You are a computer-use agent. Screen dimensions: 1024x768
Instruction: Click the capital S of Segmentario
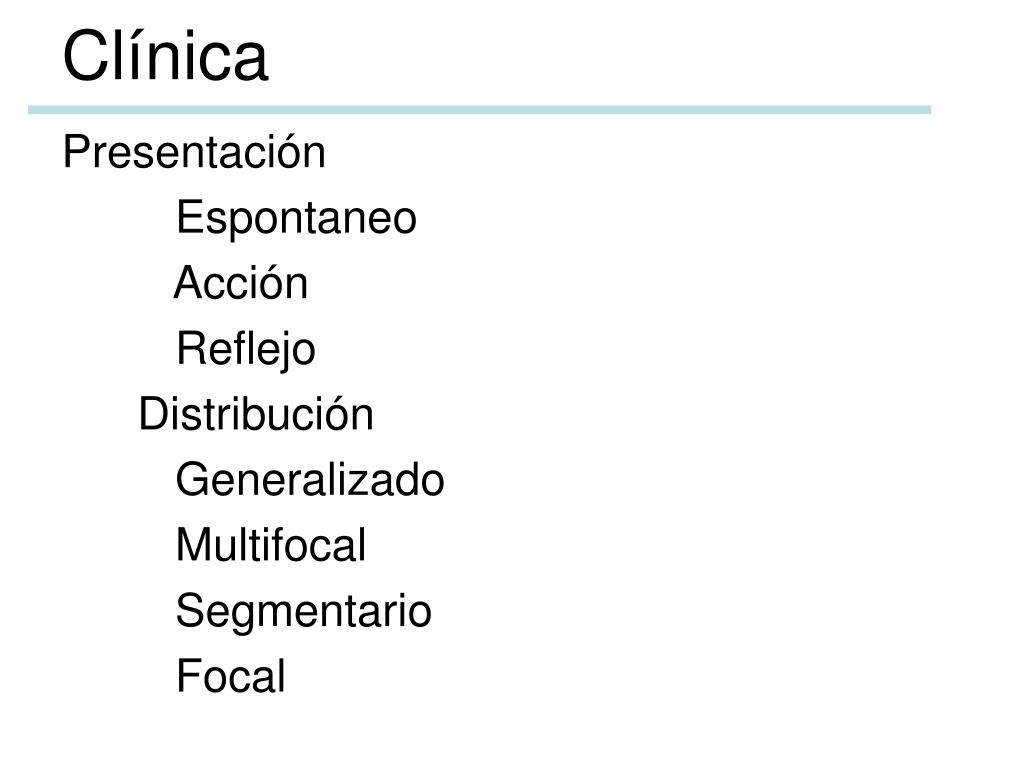(x=191, y=611)
